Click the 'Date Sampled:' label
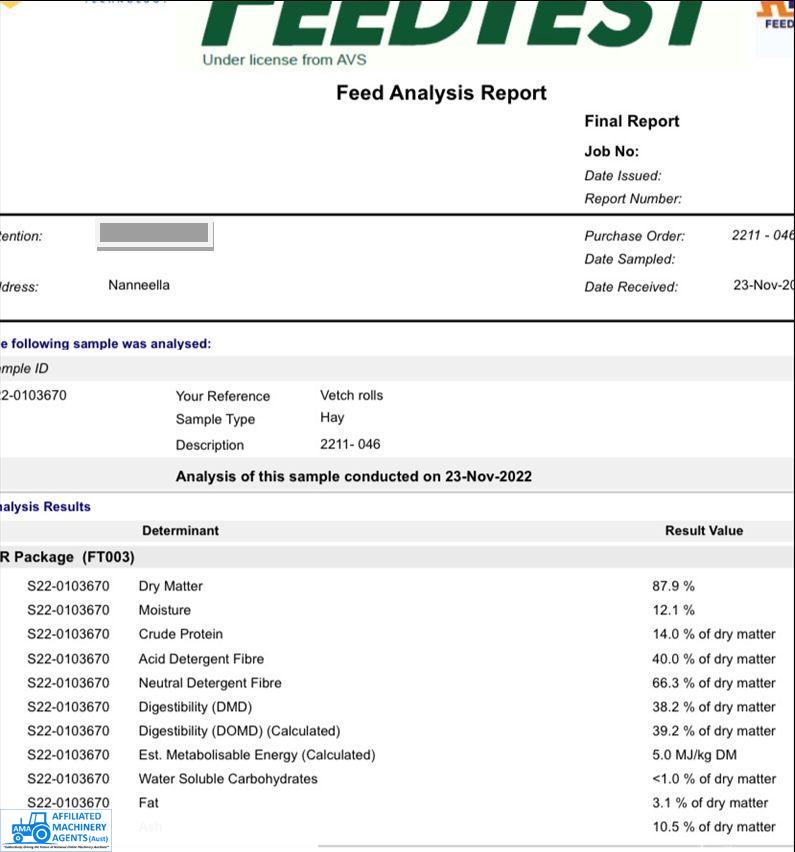Image resolution: width=795 pixels, height=852 pixels. pos(629,259)
